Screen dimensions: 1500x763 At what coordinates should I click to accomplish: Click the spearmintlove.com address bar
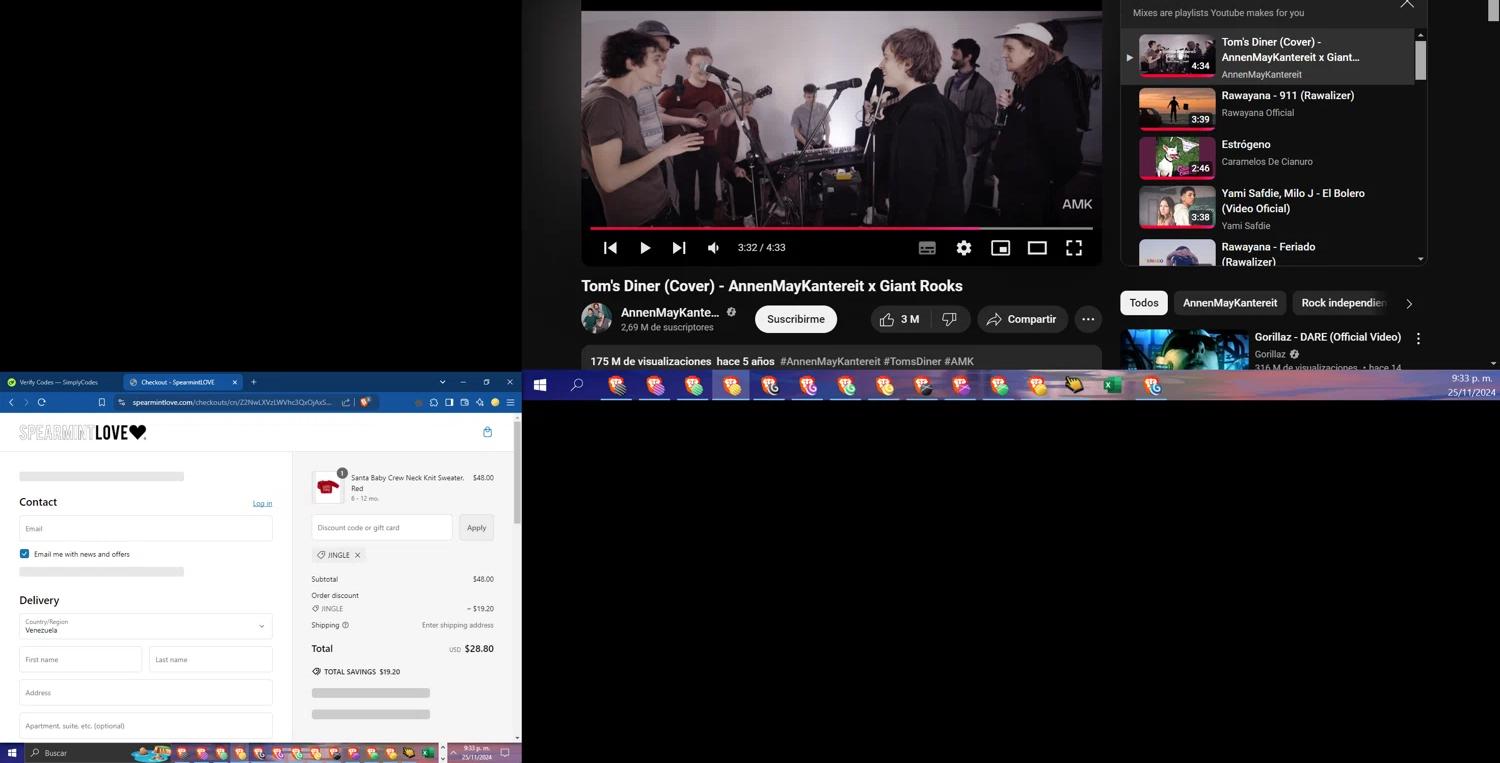tap(232, 402)
